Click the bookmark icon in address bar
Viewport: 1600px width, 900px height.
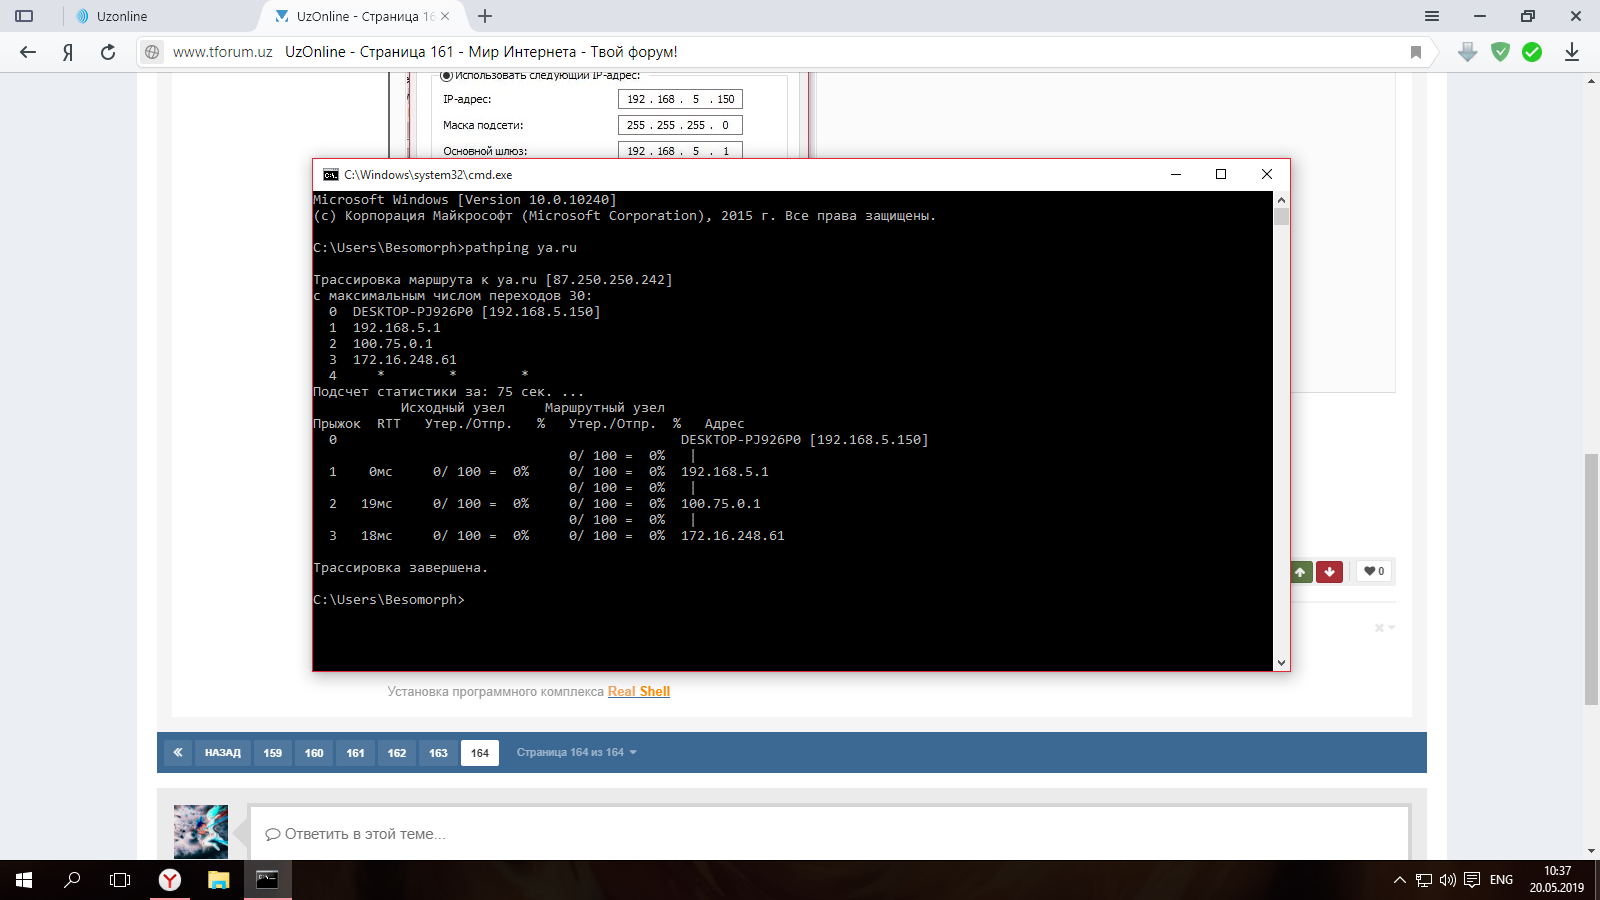(1415, 52)
